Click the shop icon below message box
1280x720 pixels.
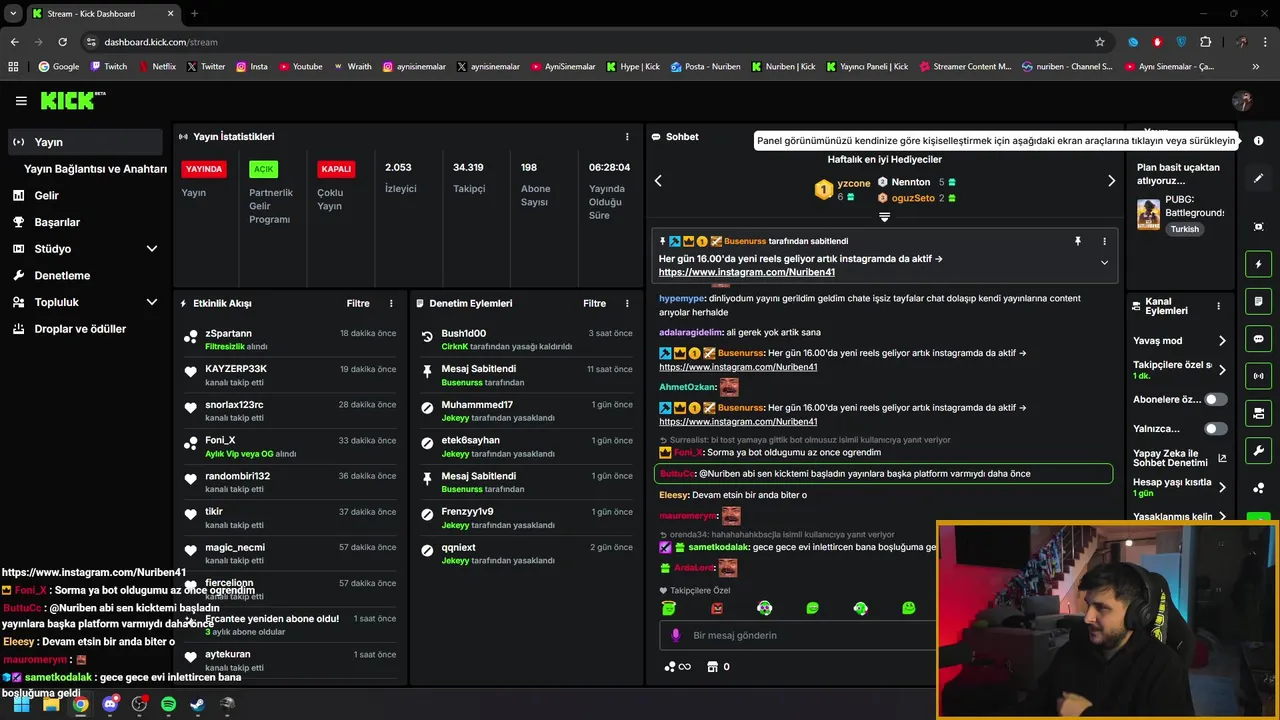712,667
